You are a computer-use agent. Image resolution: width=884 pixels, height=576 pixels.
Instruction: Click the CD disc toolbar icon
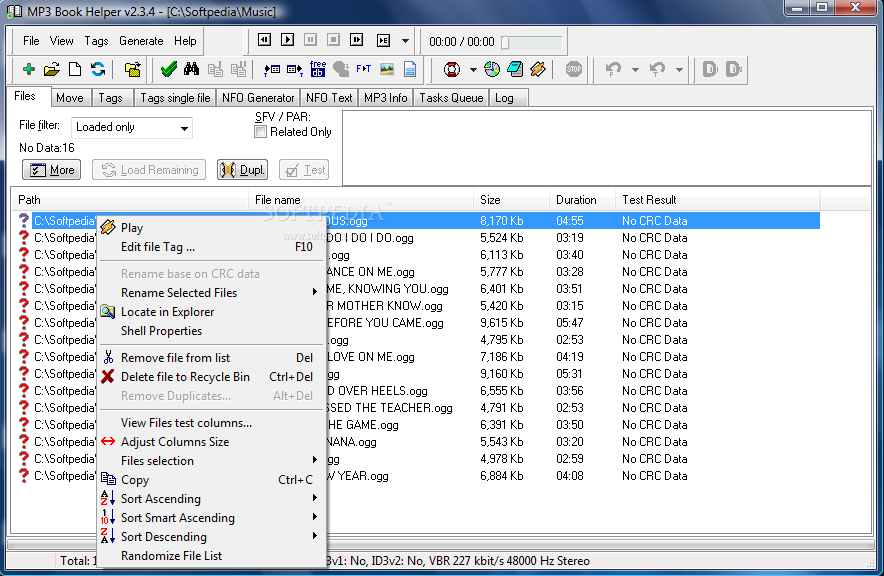[492, 69]
